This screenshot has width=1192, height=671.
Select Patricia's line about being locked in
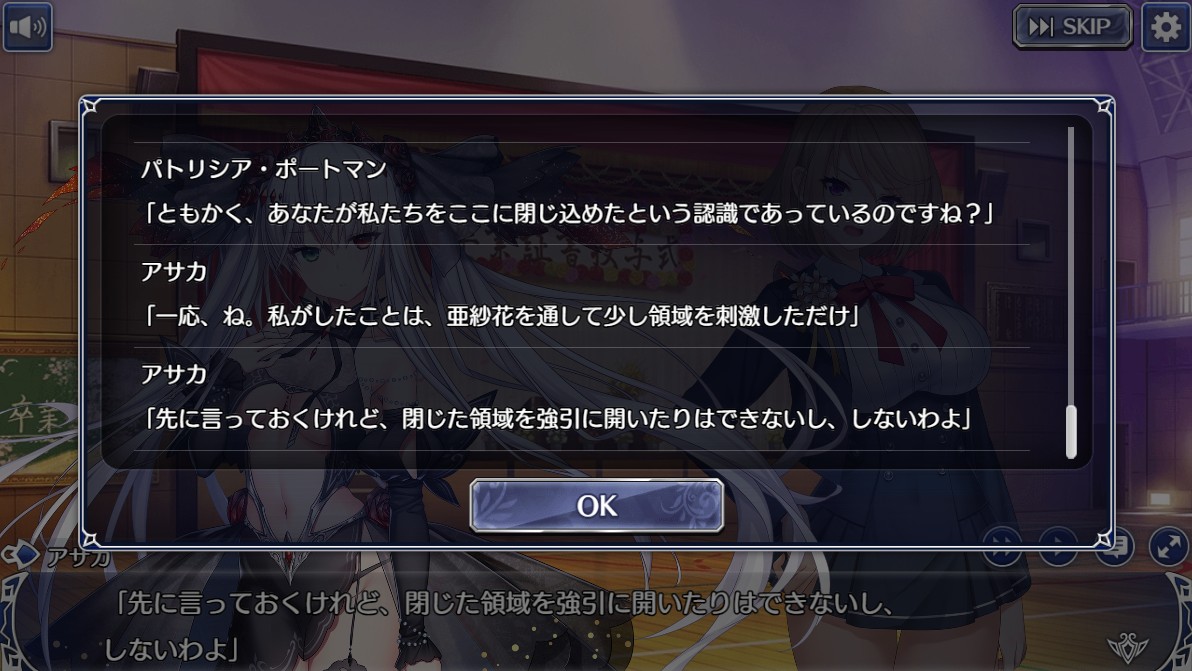click(567, 213)
